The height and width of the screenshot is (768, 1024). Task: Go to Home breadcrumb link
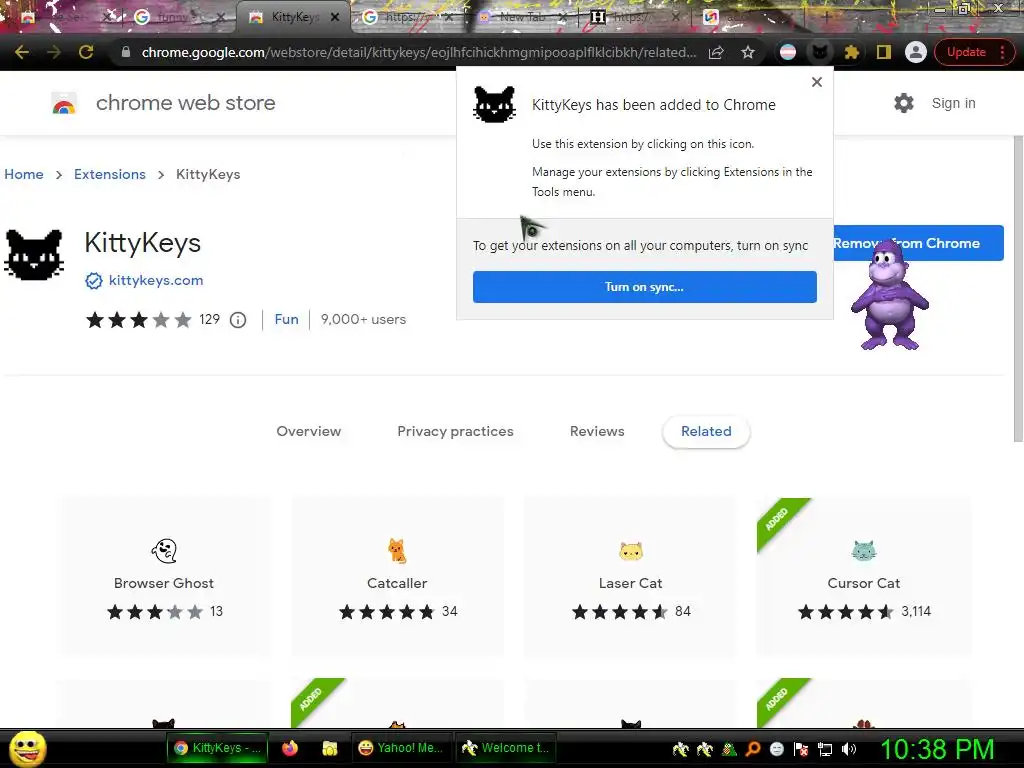click(x=24, y=174)
